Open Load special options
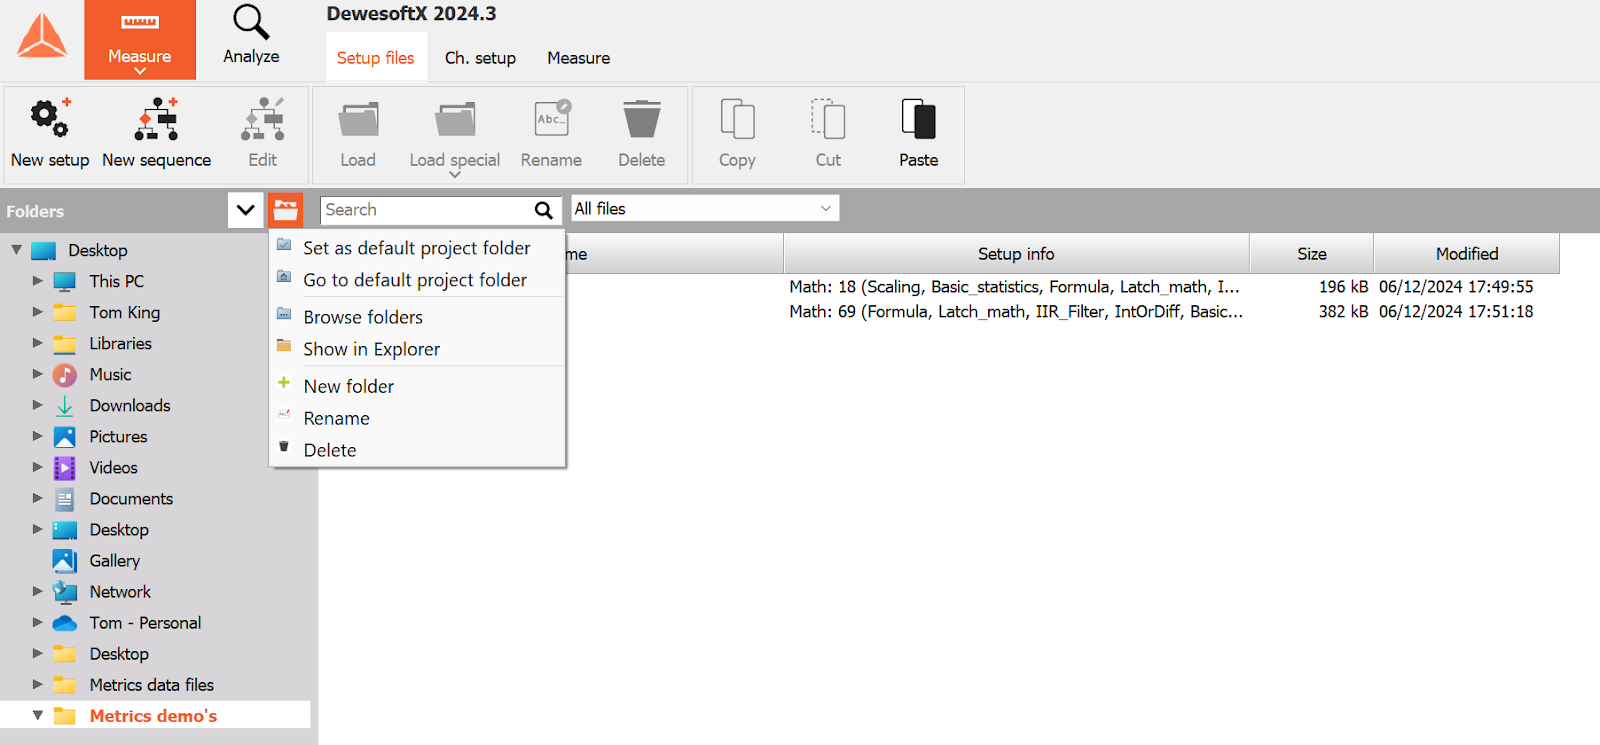The image size is (1600, 745). pos(455,138)
